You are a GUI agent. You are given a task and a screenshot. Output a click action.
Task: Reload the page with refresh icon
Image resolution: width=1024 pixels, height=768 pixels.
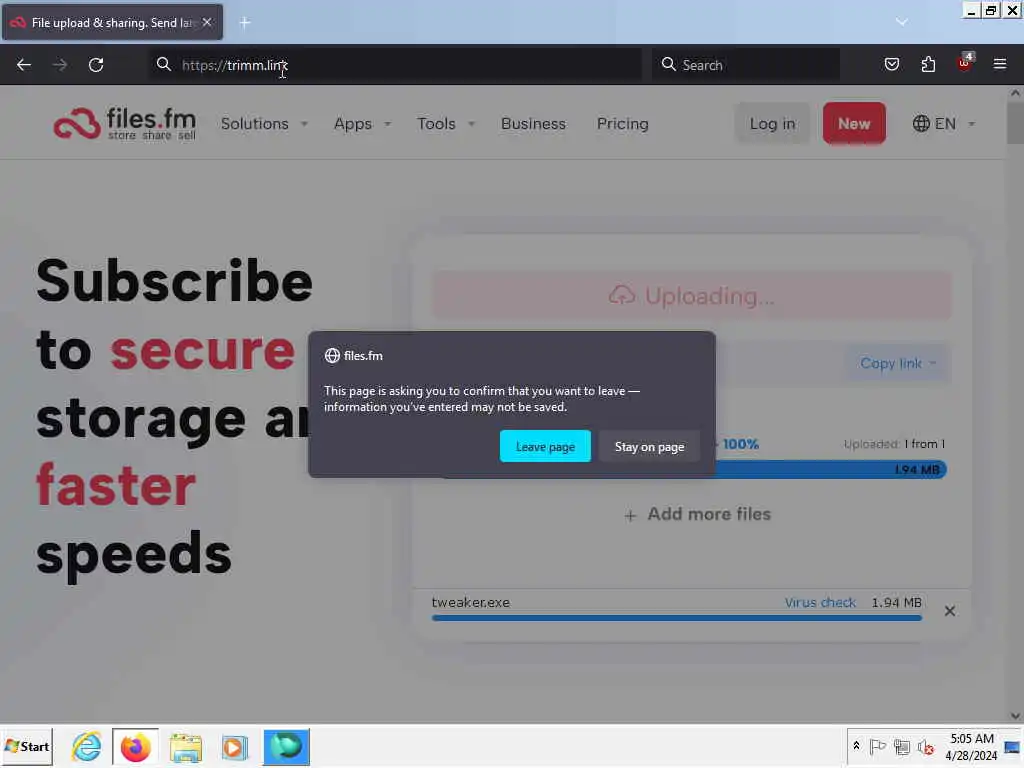96,65
